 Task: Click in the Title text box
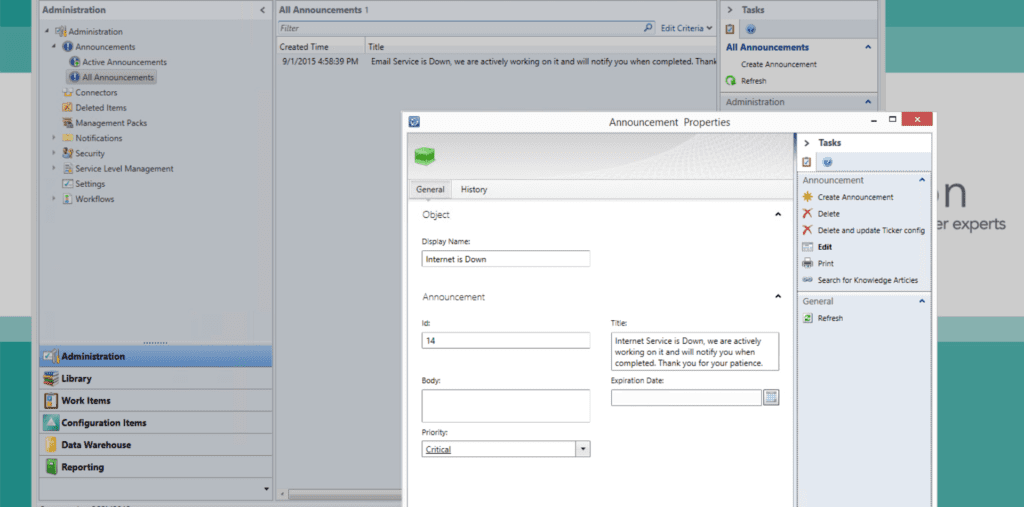[x=695, y=352]
